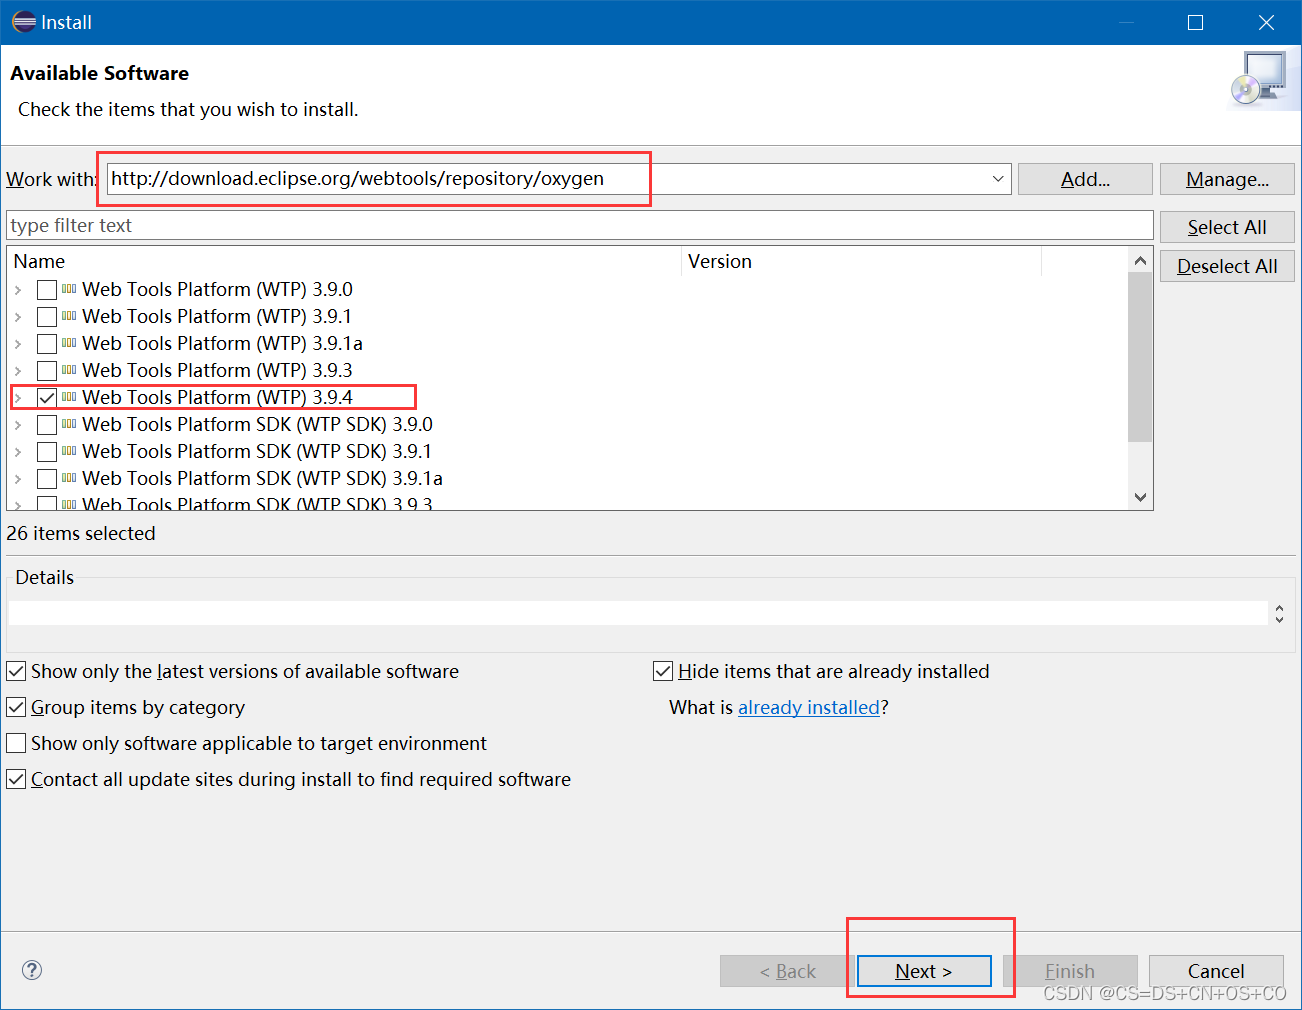The image size is (1302, 1010).
Task: Open the already installed link
Action: pos(808,707)
